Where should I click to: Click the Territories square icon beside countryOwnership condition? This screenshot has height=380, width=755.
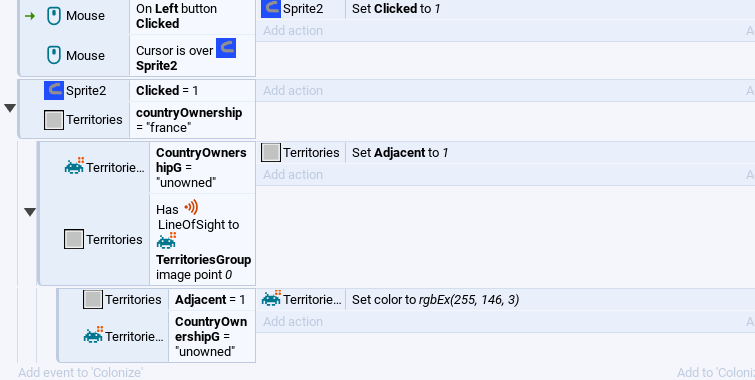54,120
